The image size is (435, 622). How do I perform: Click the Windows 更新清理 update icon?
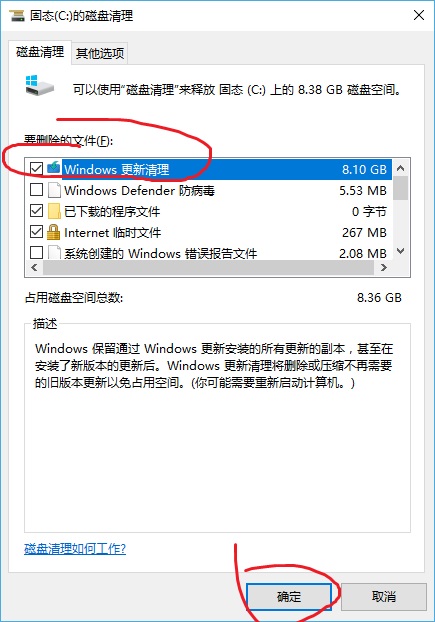pos(54,169)
